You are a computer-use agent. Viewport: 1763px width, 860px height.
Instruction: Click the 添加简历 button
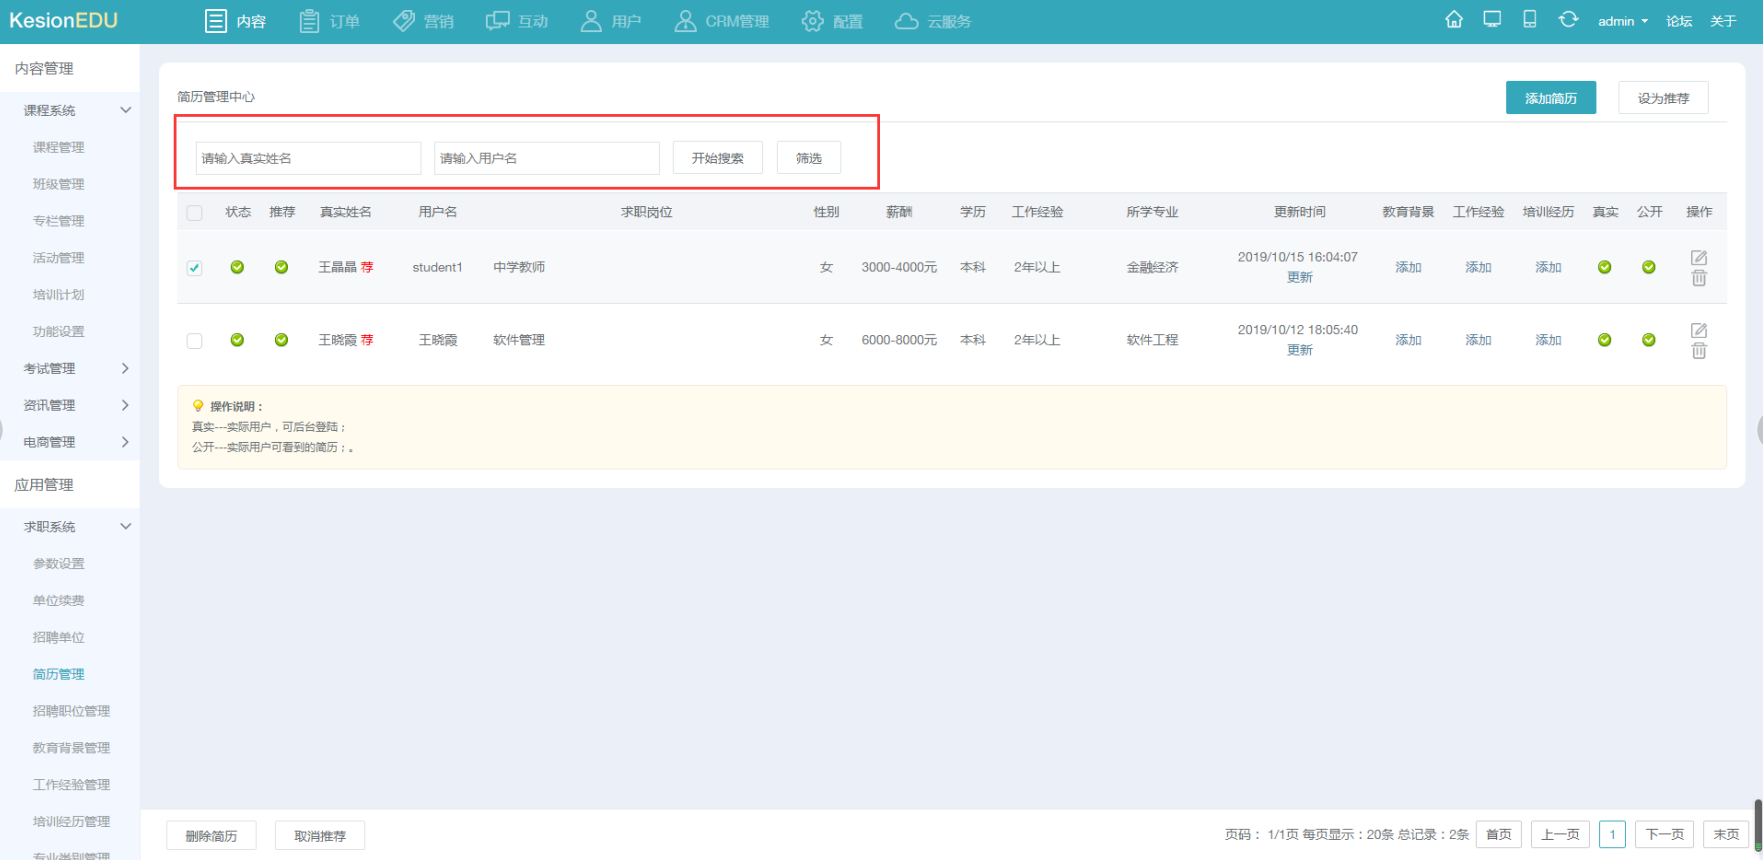pyautogui.click(x=1551, y=98)
